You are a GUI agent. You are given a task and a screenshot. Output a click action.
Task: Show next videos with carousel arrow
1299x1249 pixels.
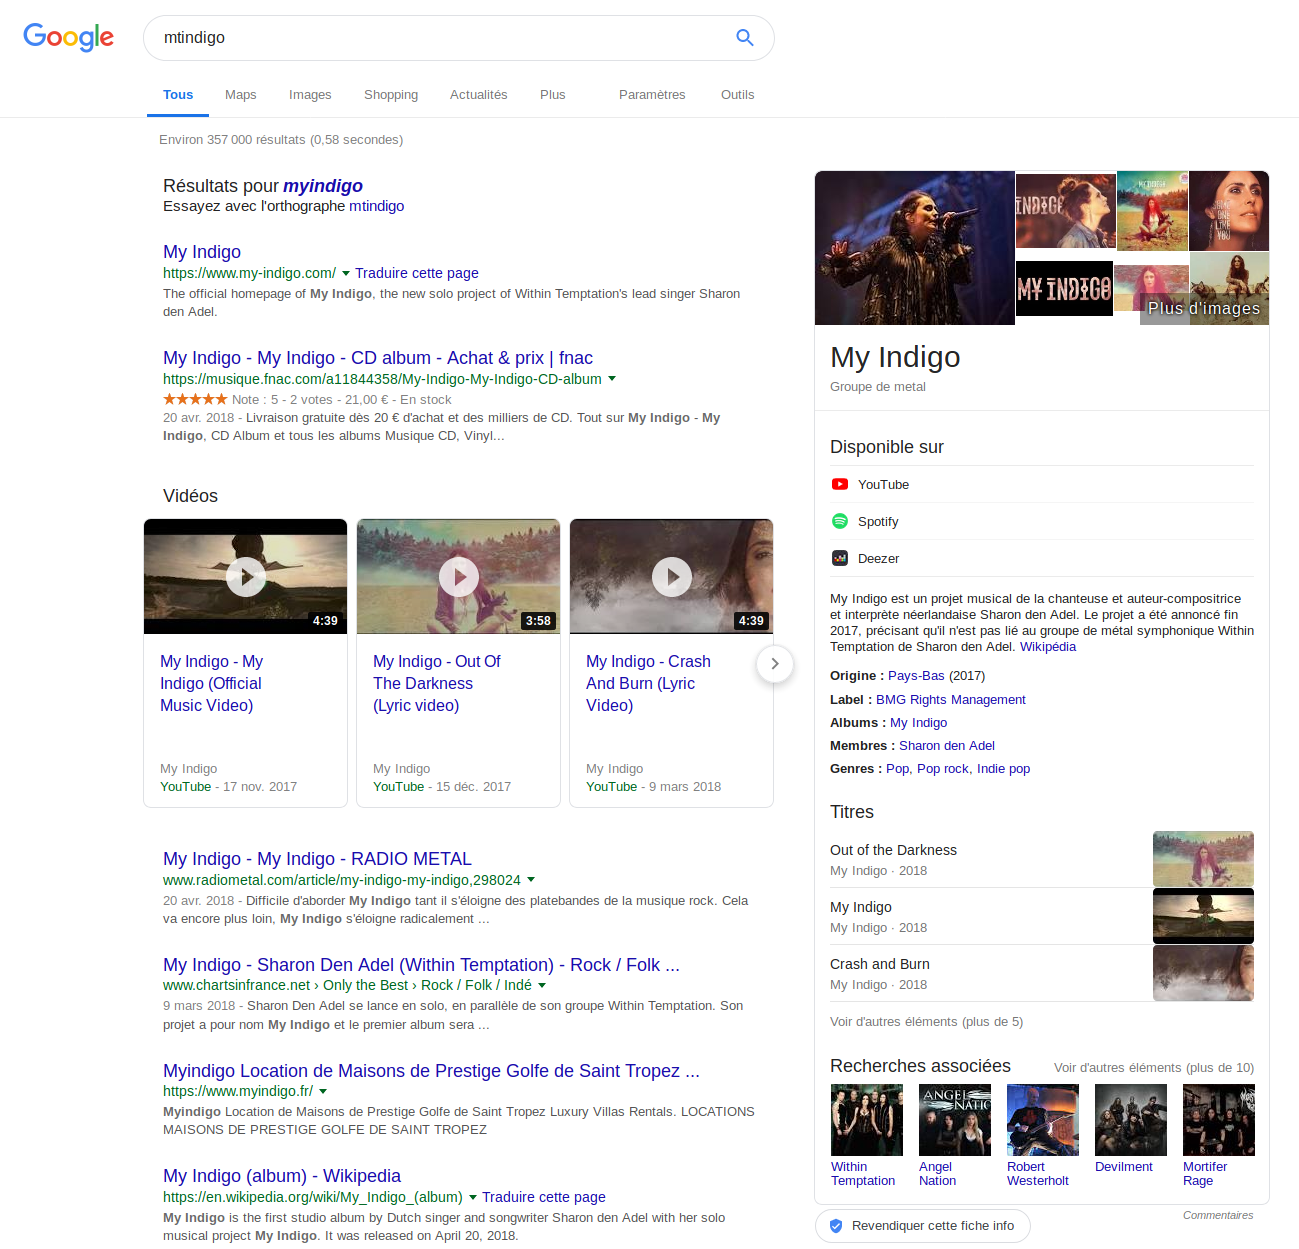[x=775, y=664]
